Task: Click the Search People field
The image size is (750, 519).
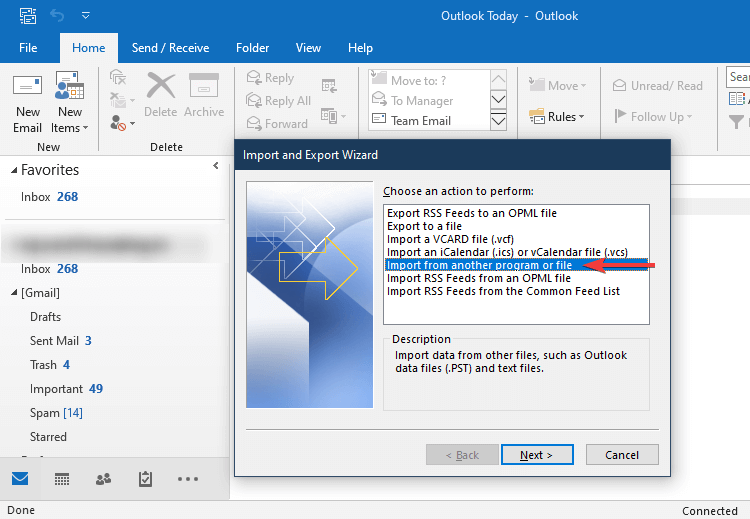Action: point(738,77)
